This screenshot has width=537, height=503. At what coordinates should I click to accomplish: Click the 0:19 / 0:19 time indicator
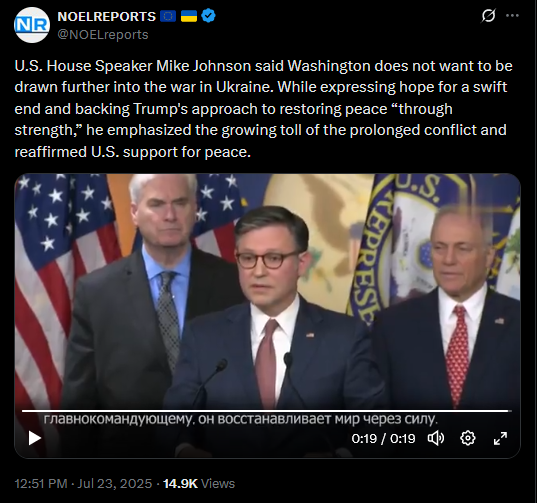tap(383, 438)
